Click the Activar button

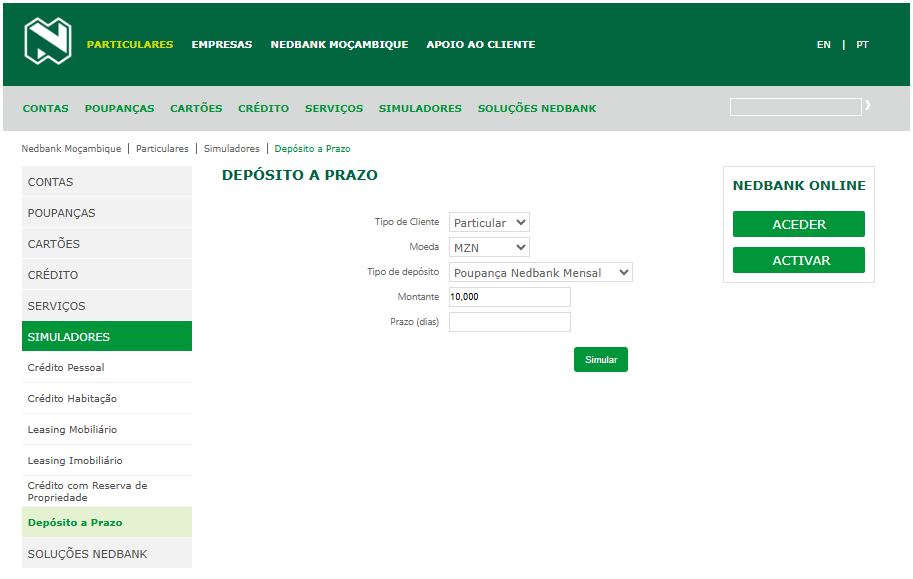point(799,260)
